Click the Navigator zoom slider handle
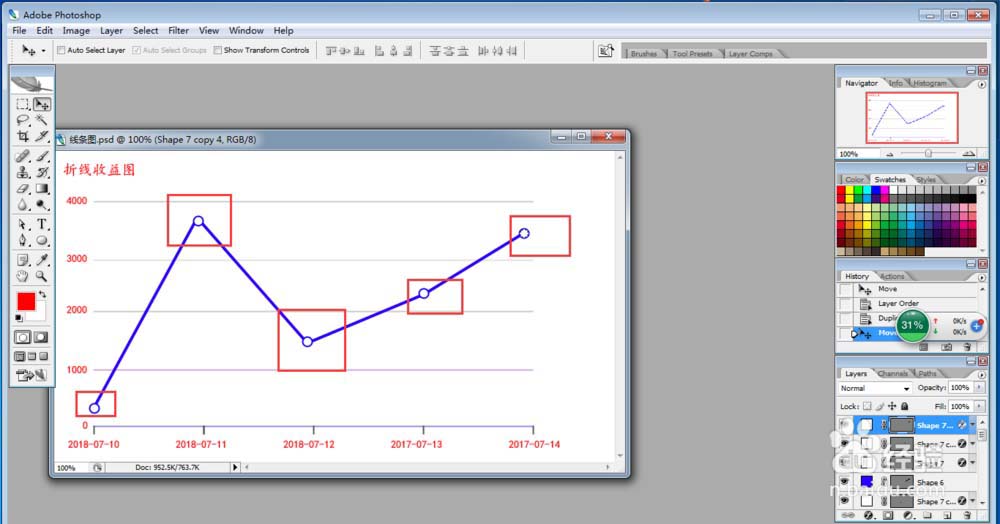Viewport: 1000px width, 524px height. click(929, 154)
